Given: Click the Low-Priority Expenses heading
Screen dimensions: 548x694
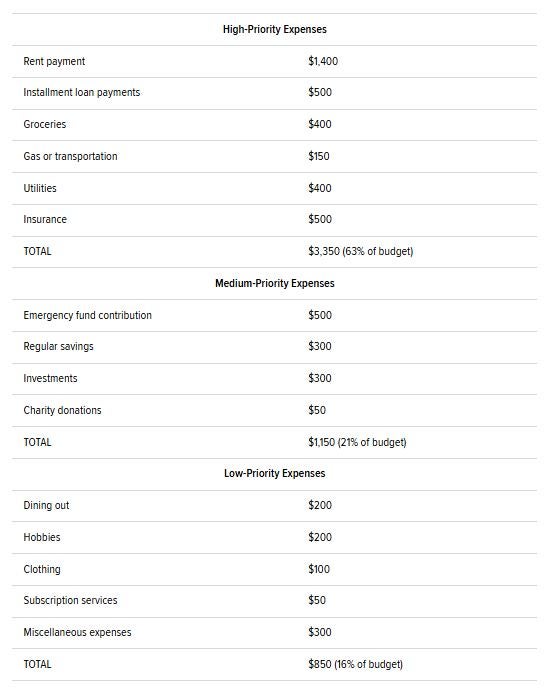Looking at the screenshot, I should pyautogui.click(x=274, y=473).
